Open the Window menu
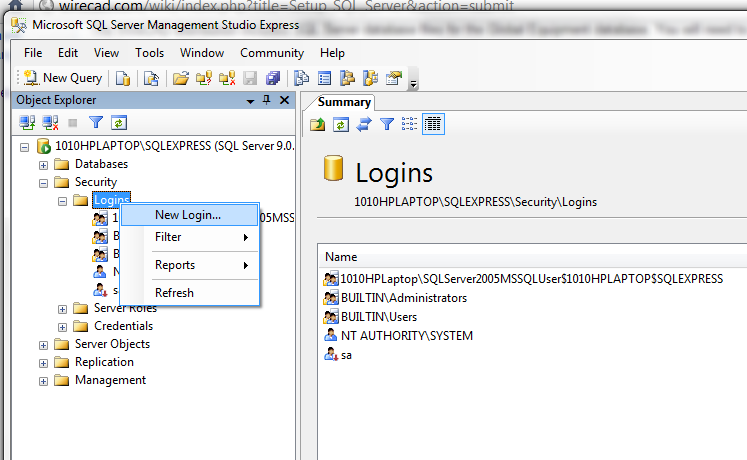 pyautogui.click(x=202, y=53)
